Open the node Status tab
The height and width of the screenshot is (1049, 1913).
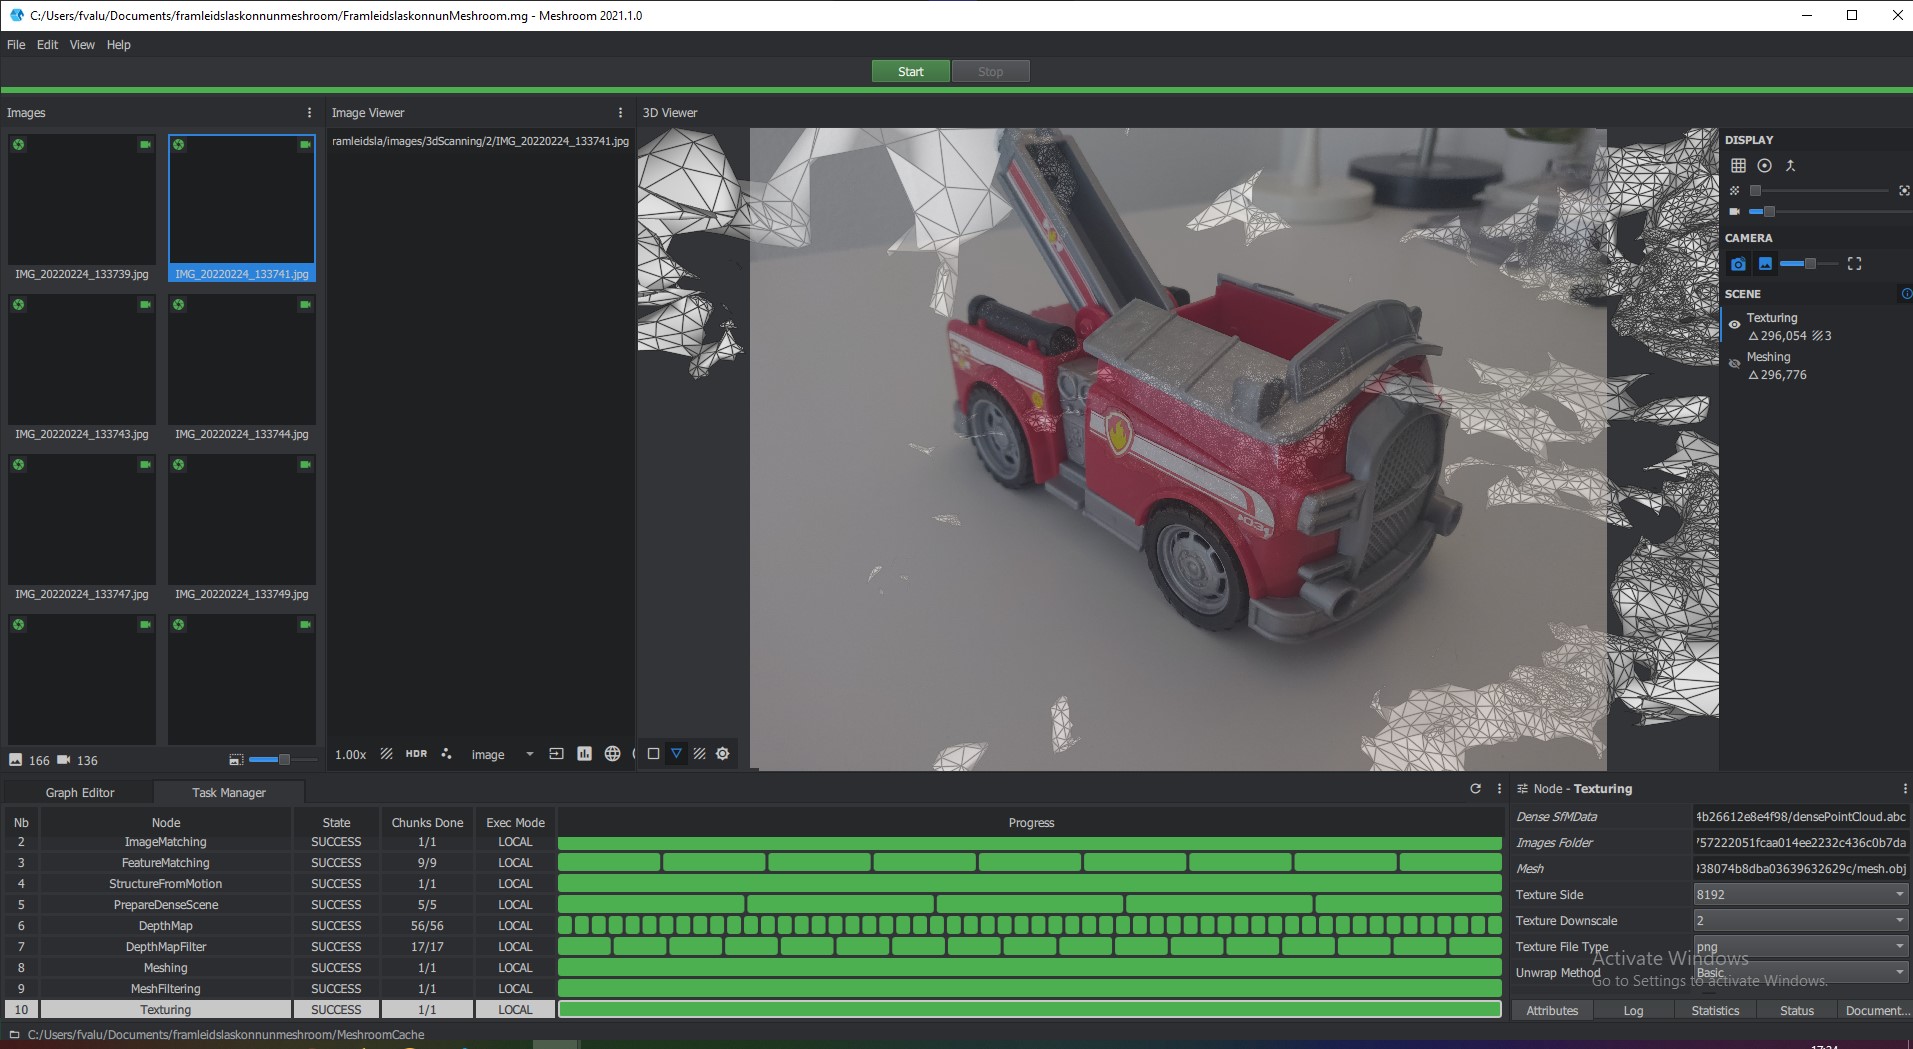(x=1797, y=1011)
